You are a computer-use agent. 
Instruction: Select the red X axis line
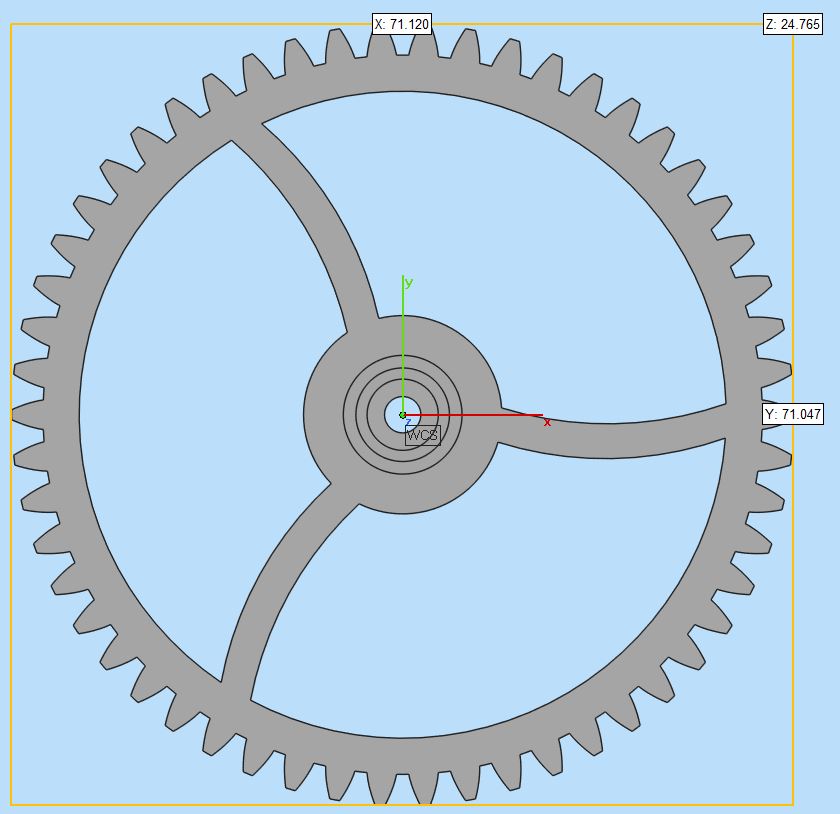coord(474,415)
